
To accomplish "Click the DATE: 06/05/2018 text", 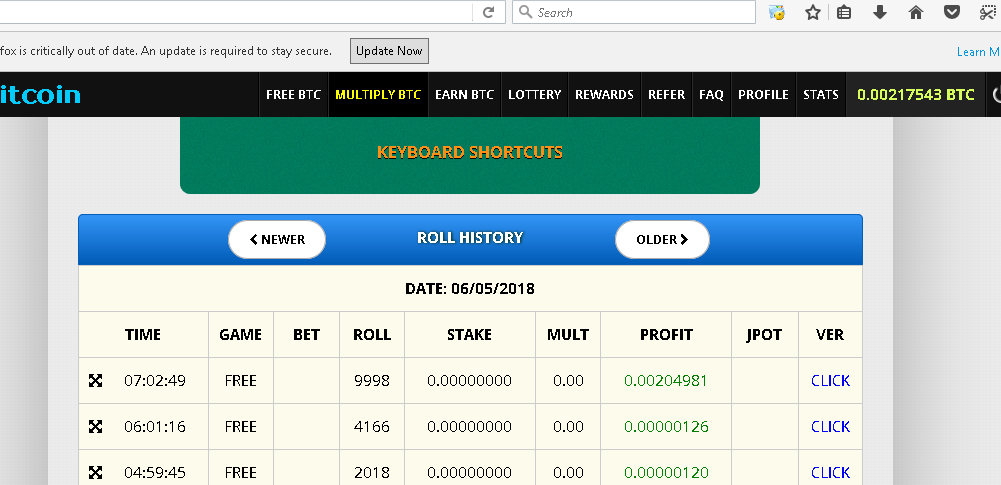I will click(470, 289).
